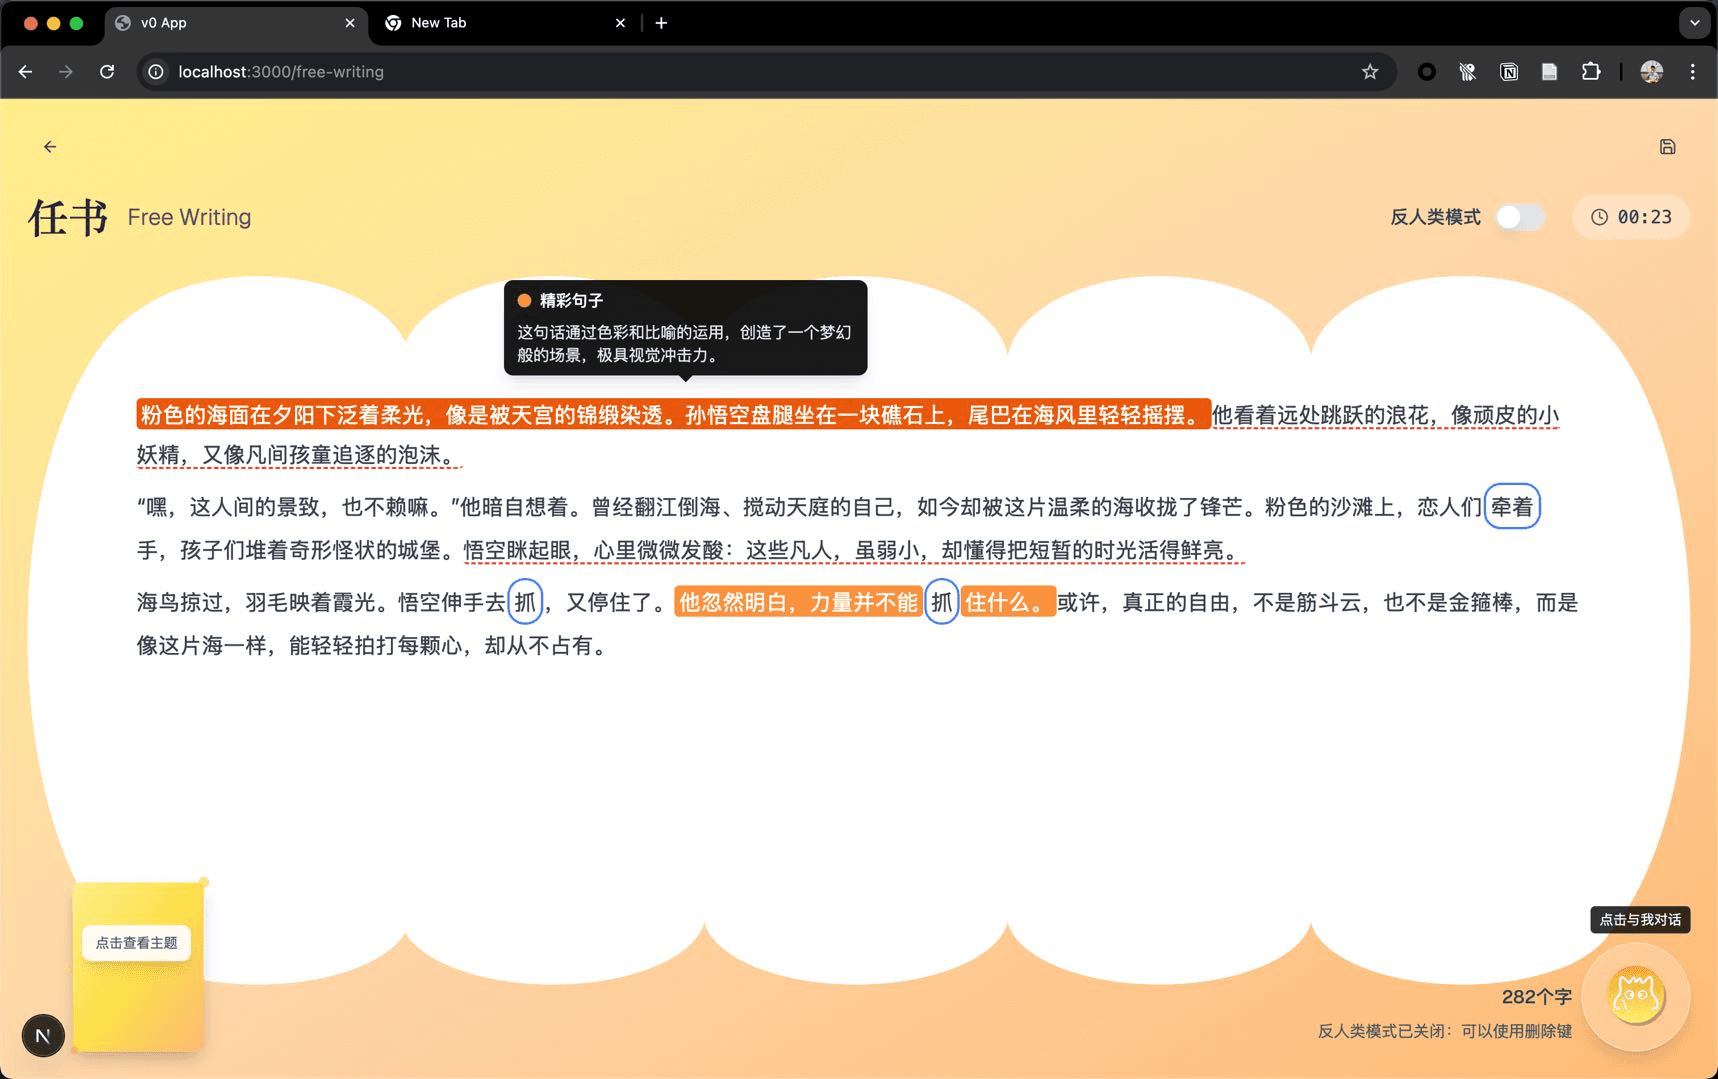Click the 00:23 timer badge

click(1631, 217)
